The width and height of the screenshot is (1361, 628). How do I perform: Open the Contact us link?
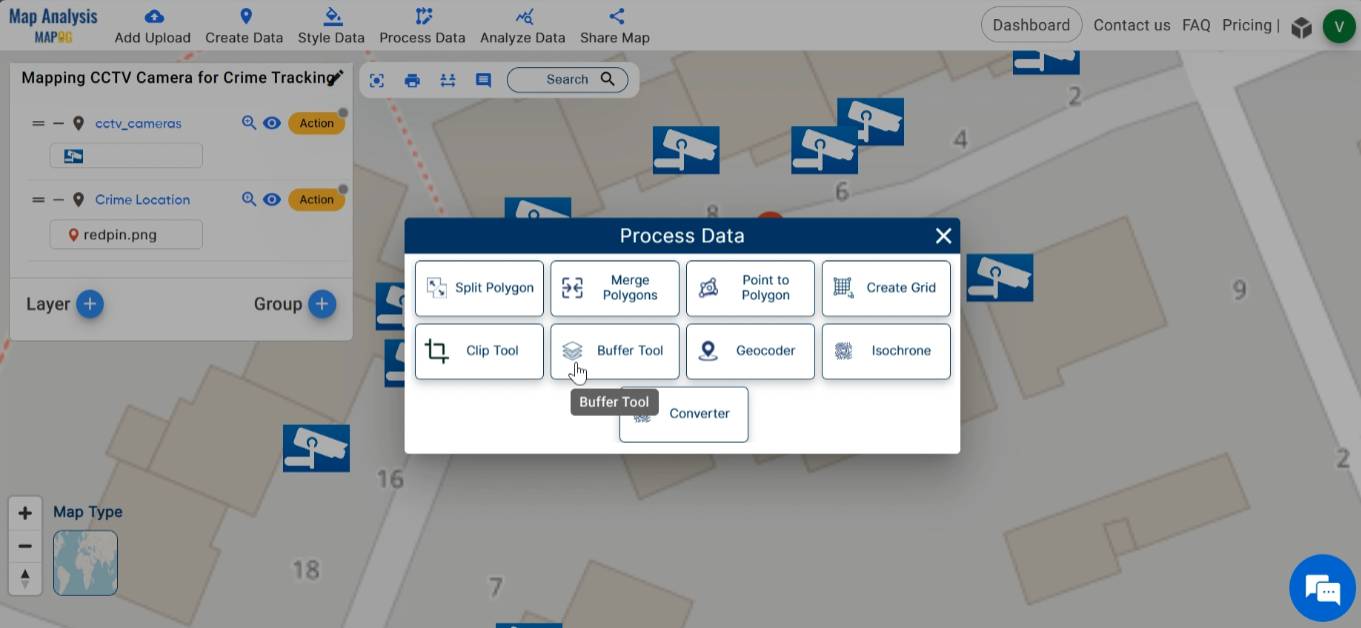[x=1131, y=25]
